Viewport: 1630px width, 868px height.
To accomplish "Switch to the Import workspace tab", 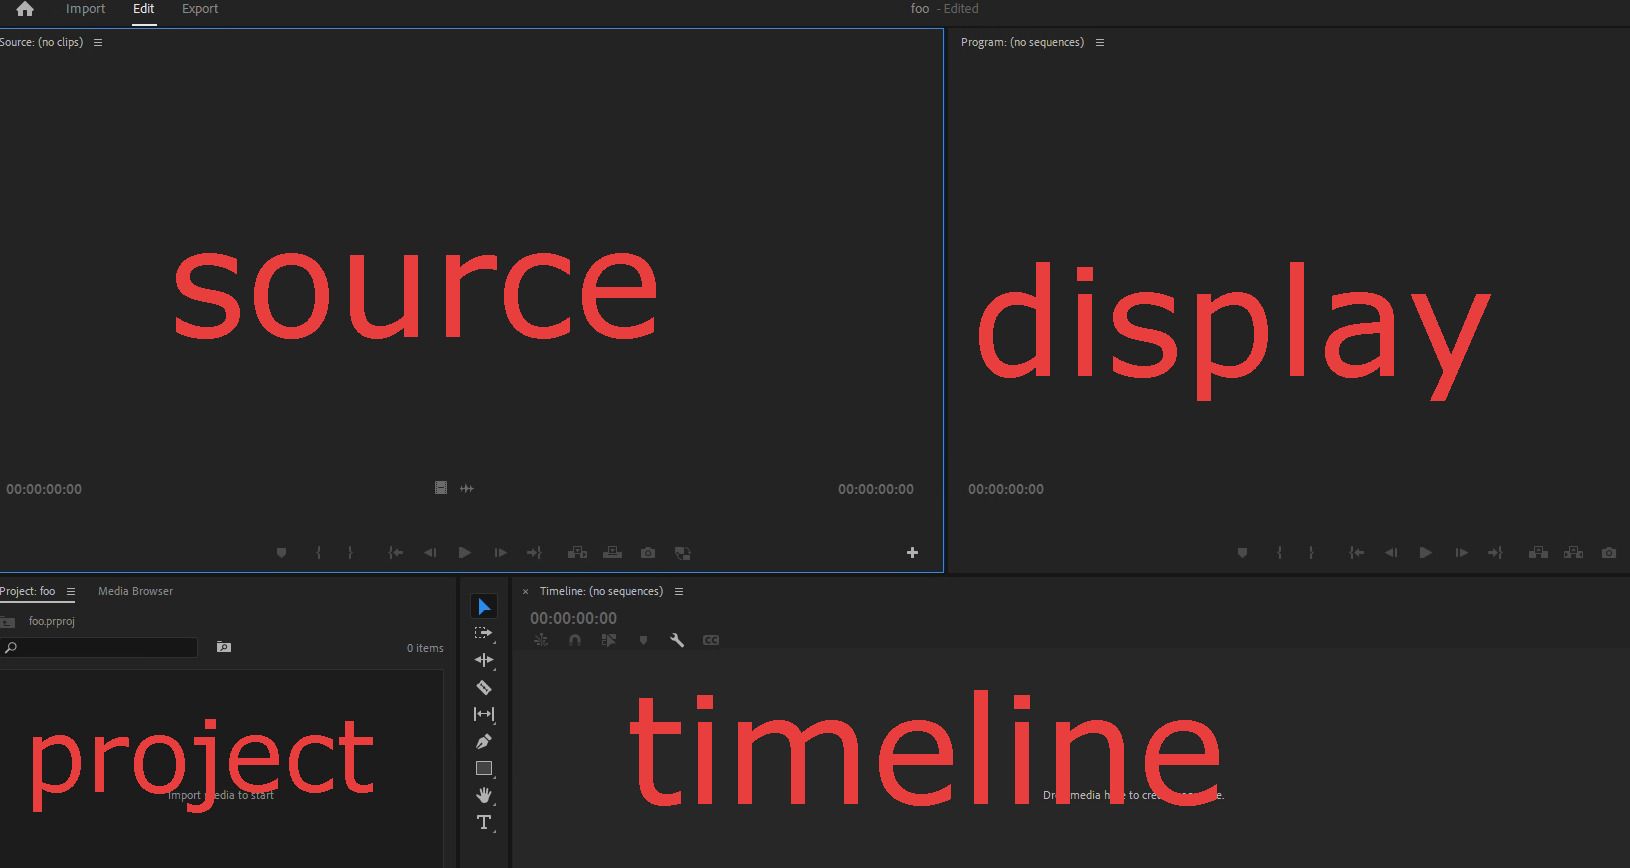I will pos(85,9).
